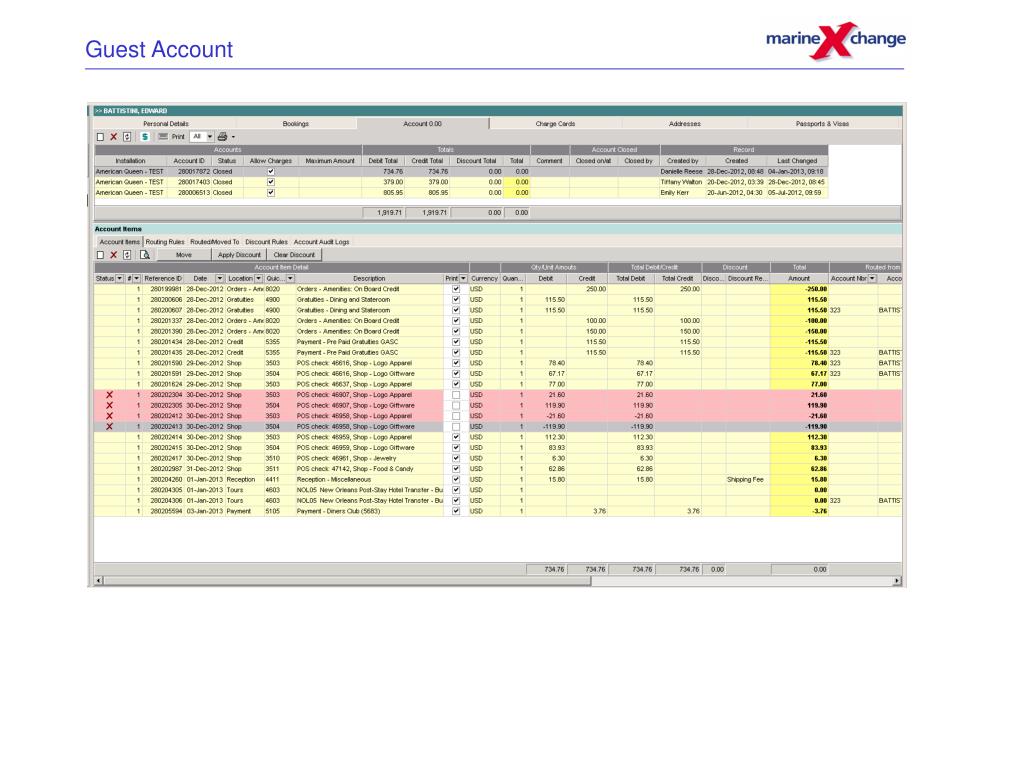This screenshot has width=1024, height=768.
Task: Click the -250.00 amount cell
Action: tap(799, 289)
